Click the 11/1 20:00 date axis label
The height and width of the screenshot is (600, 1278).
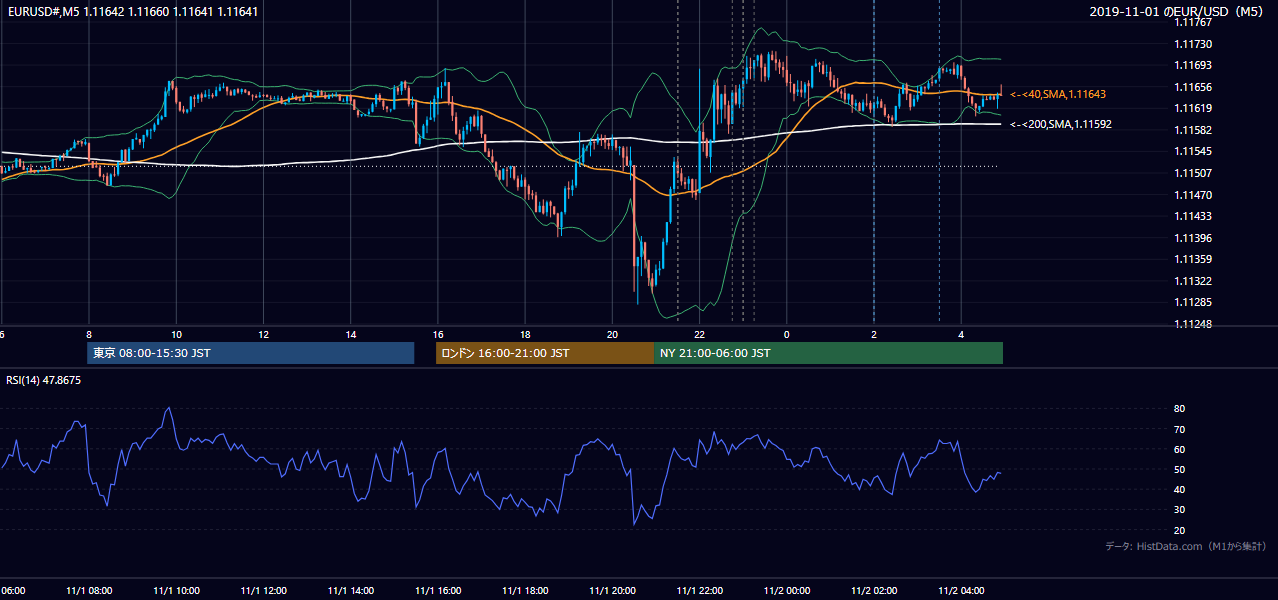pos(612,591)
